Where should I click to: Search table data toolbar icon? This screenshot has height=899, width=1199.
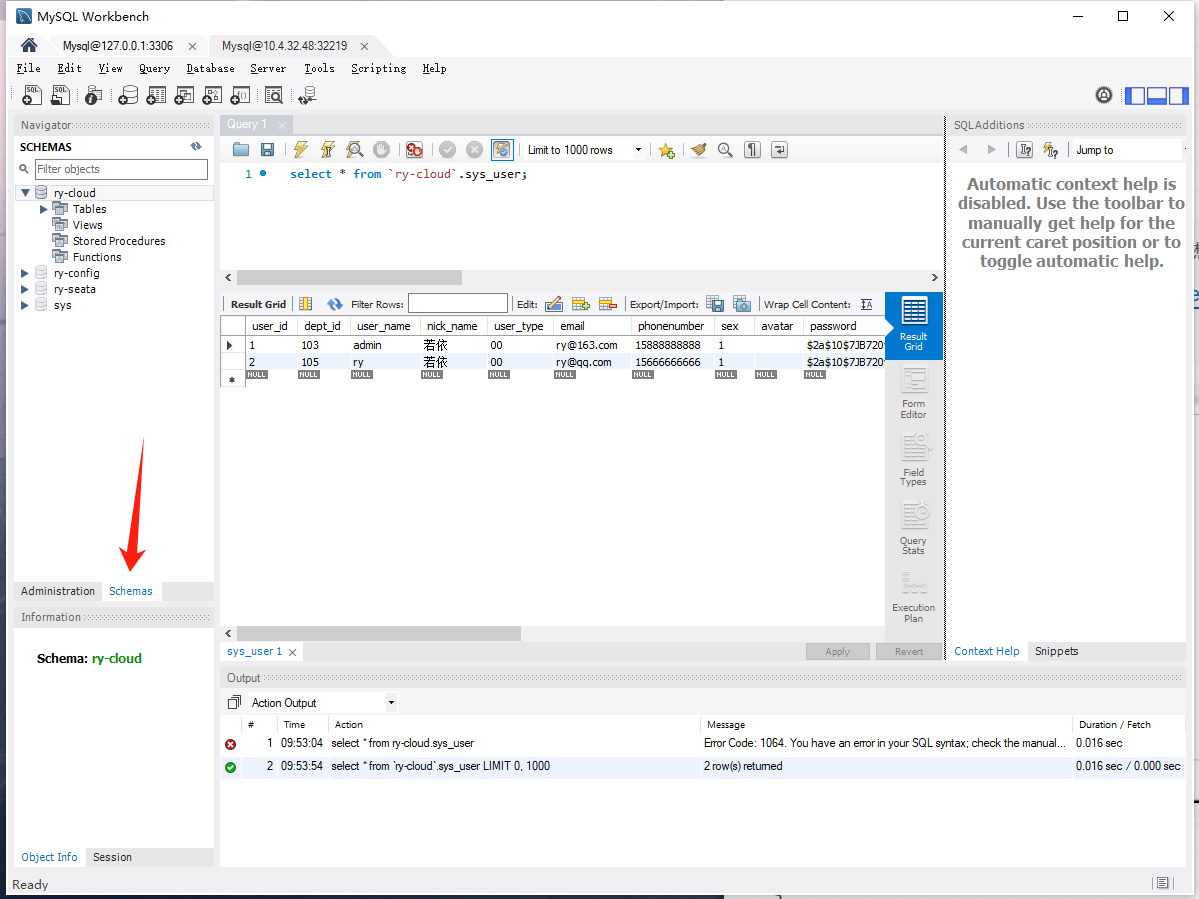274,95
